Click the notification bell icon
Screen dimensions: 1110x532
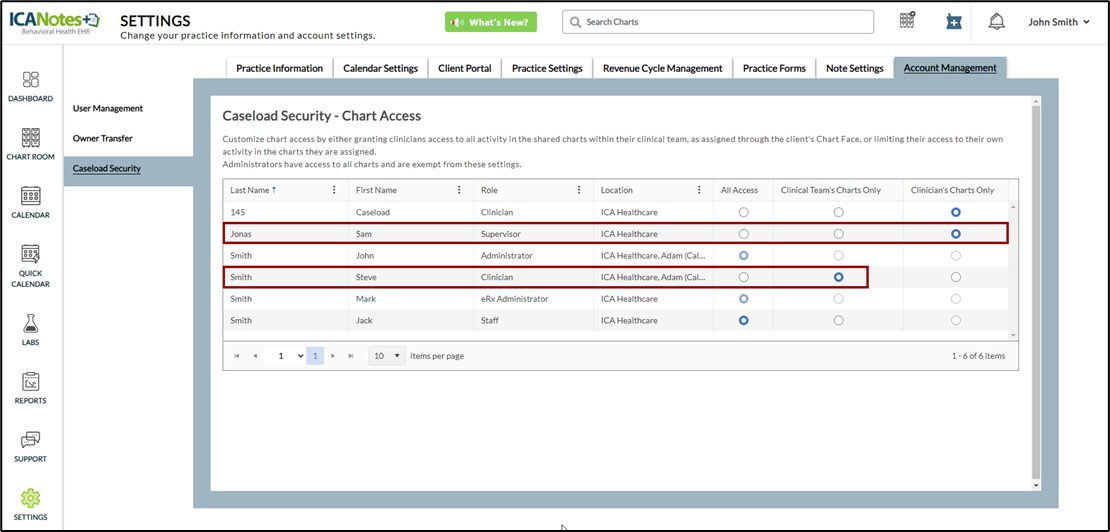[x=996, y=22]
